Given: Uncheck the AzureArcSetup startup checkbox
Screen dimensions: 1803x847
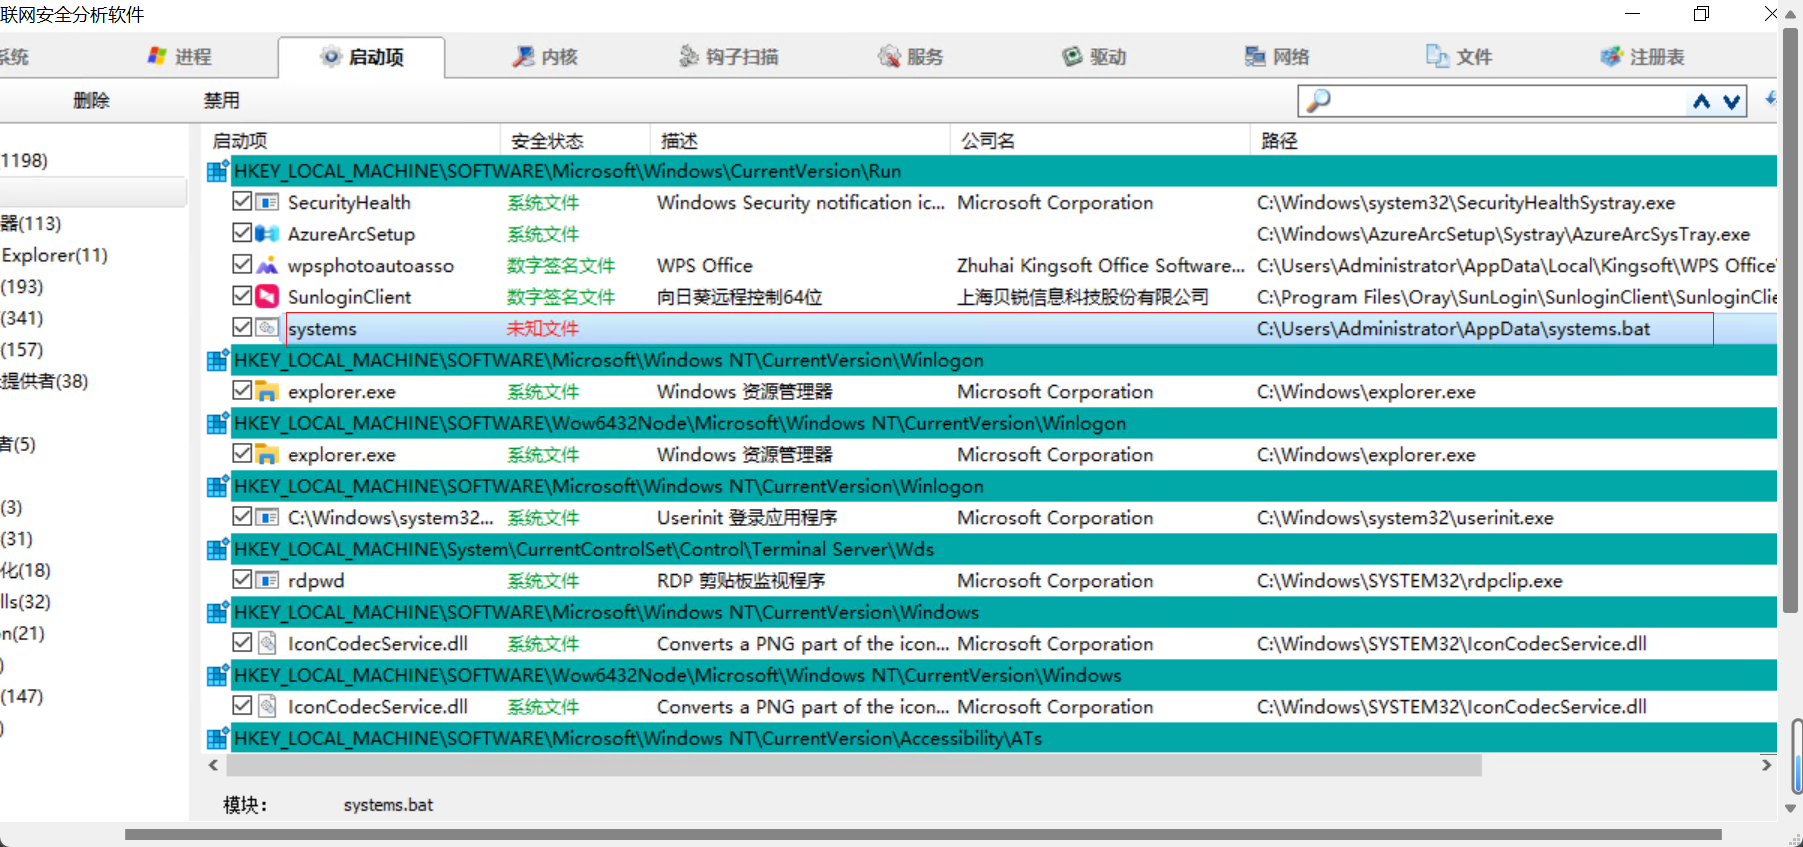Looking at the screenshot, I should 241,233.
